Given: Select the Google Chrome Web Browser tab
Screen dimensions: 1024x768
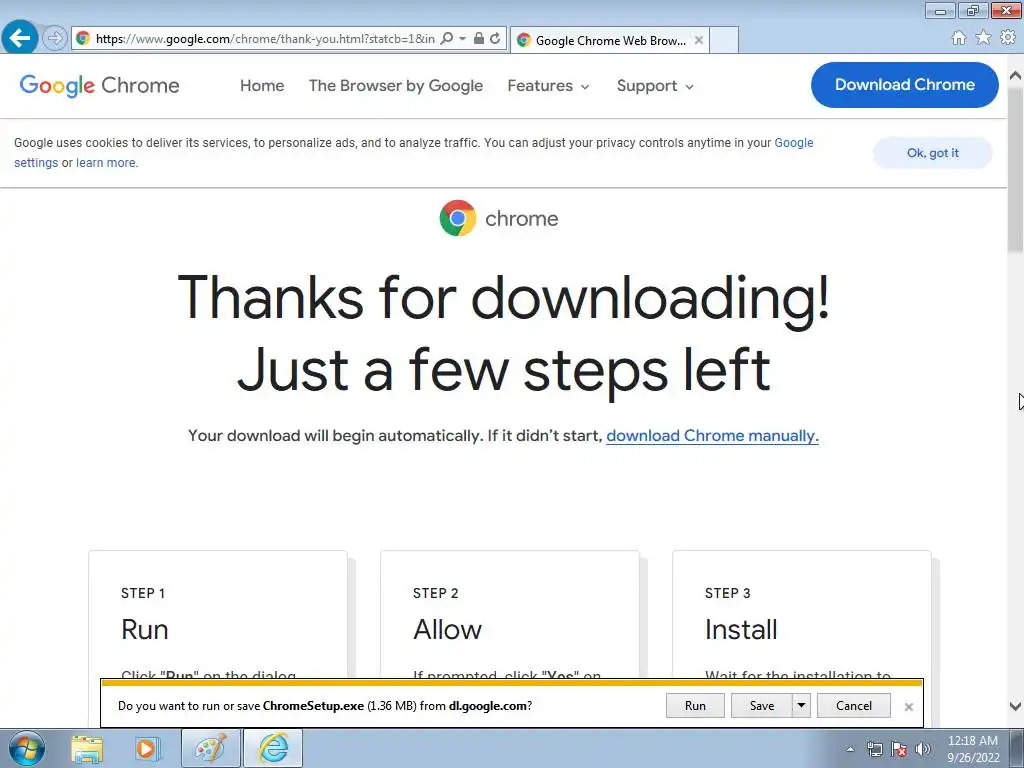Looking at the screenshot, I should (610, 40).
